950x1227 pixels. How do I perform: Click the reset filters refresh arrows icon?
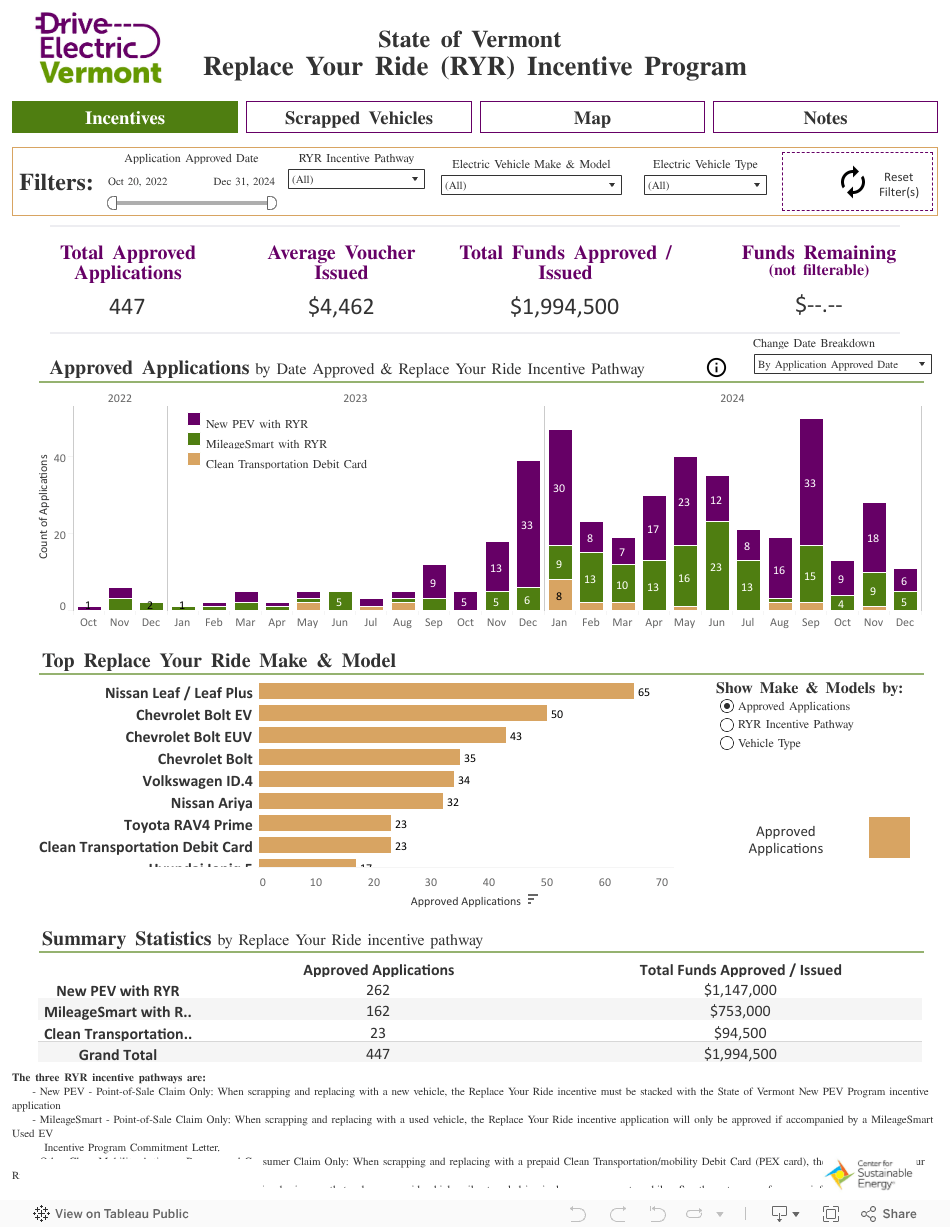[x=853, y=183]
